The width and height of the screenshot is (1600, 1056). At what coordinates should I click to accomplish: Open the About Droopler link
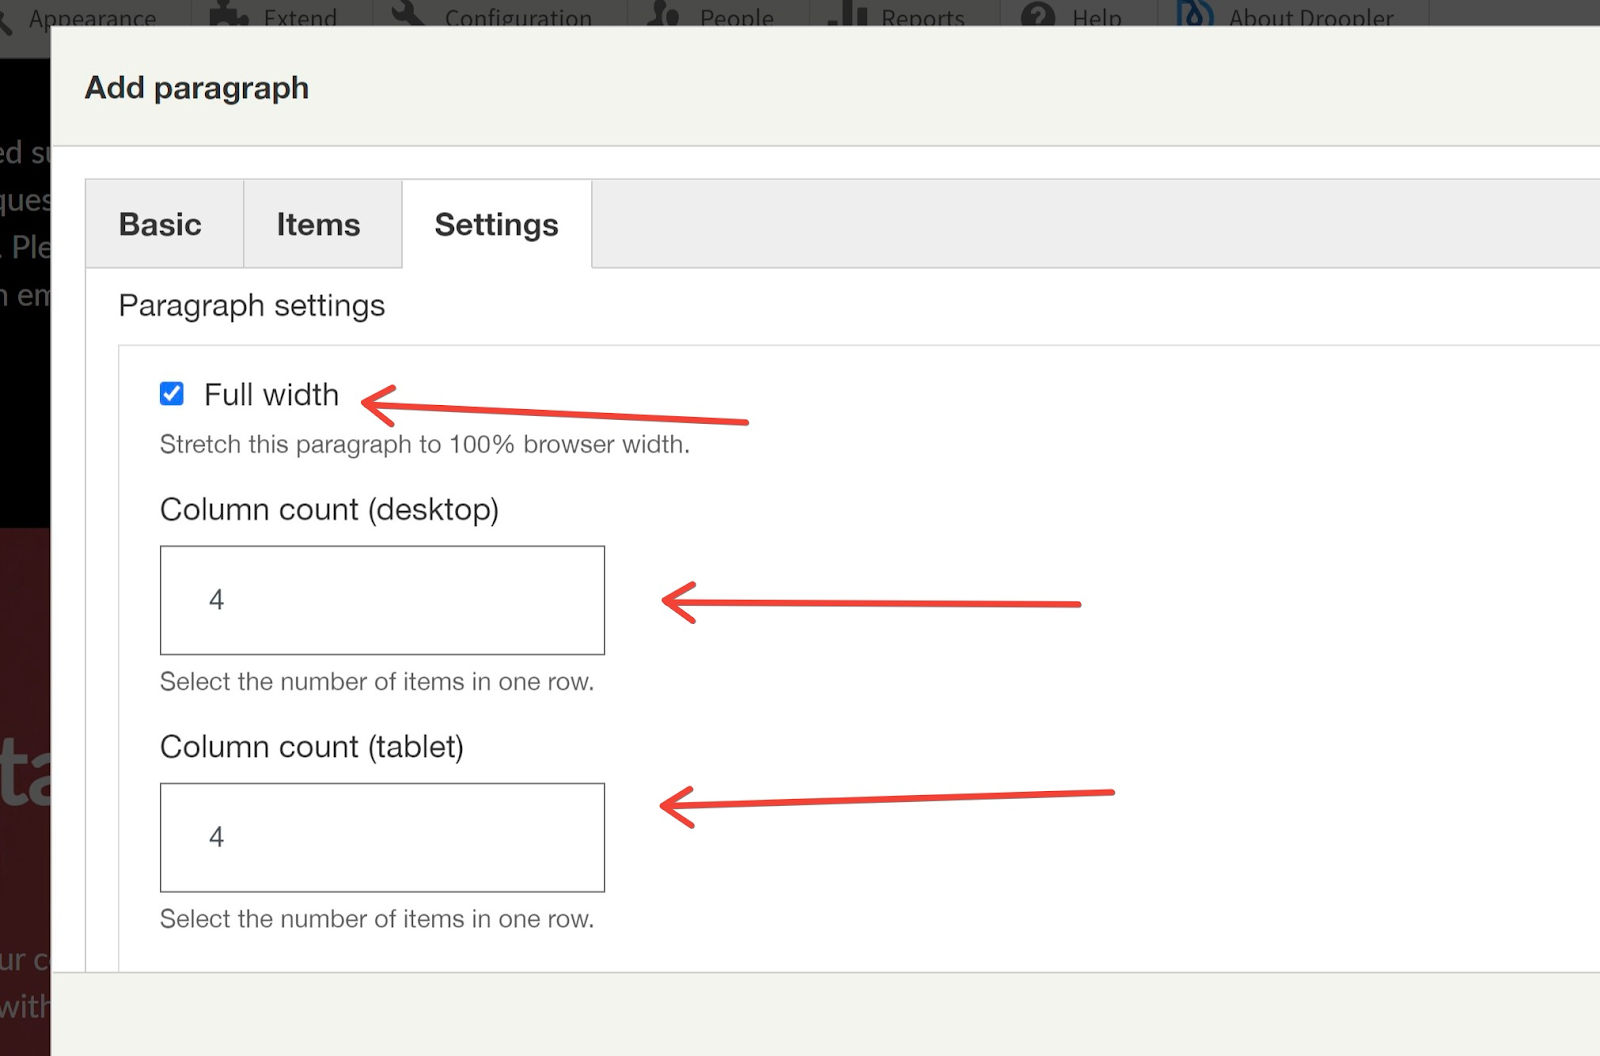click(x=1310, y=17)
